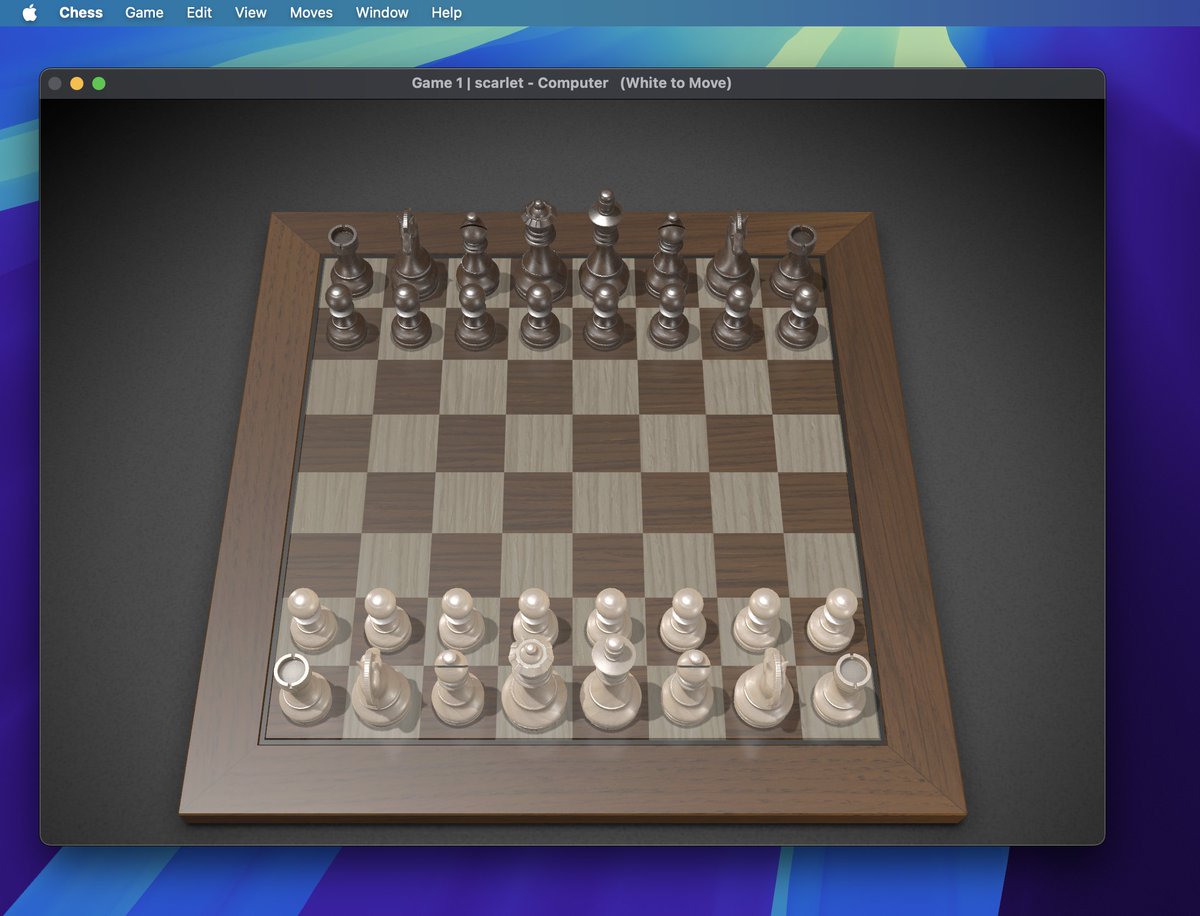Select the white pawn on e2
This screenshot has height=916, width=1200.
point(609,620)
